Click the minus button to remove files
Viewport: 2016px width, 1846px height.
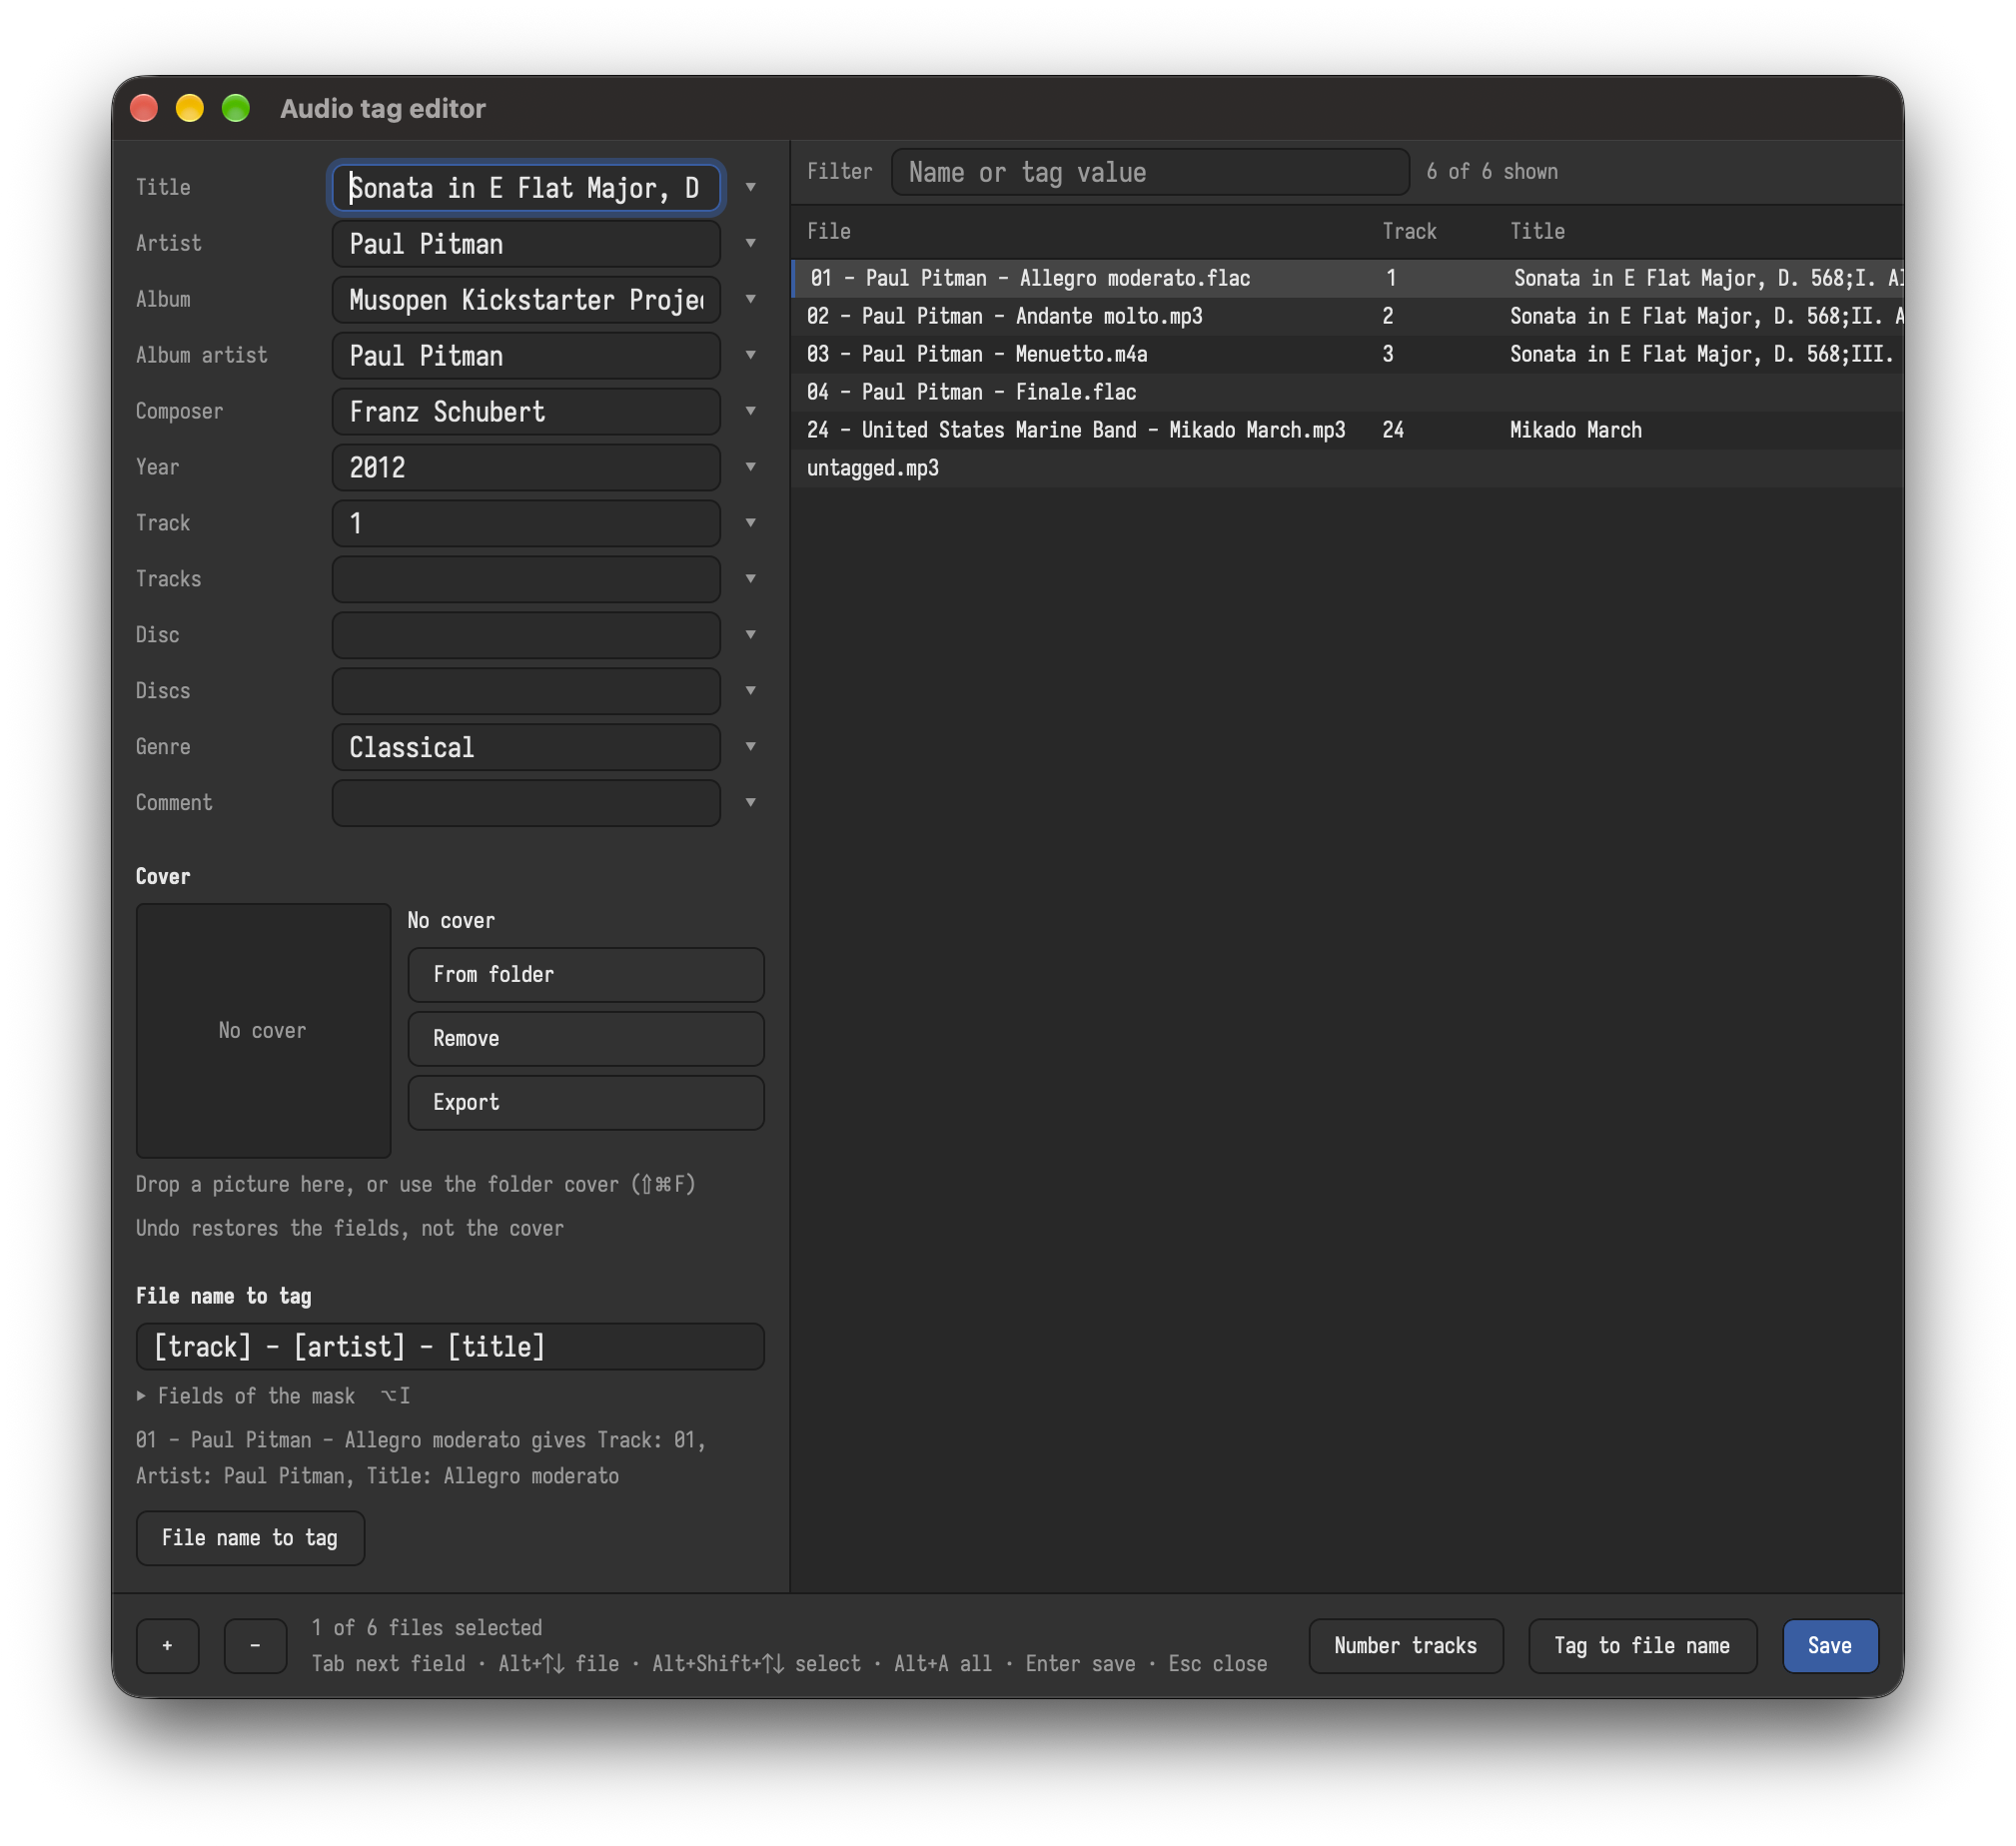pyautogui.click(x=255, y=1646)
